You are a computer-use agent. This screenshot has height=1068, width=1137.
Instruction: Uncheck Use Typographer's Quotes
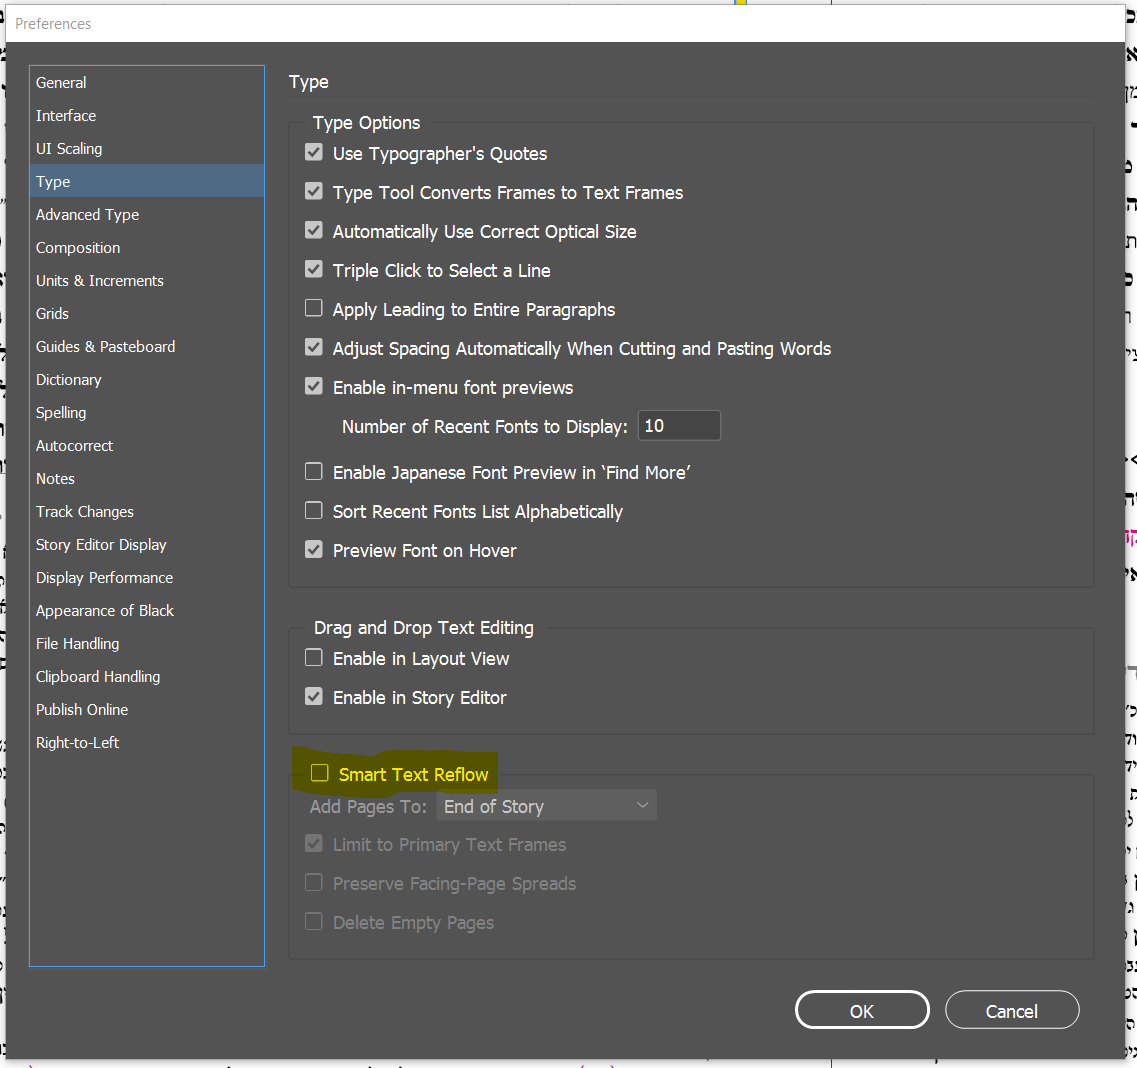(314, 153)
